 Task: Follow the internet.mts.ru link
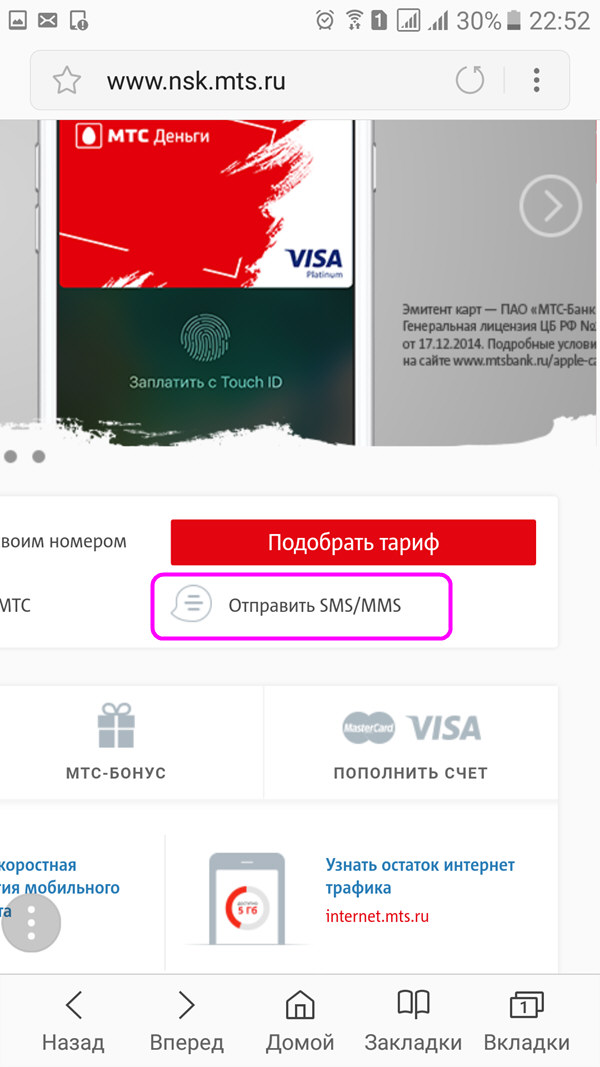pyautogui.click(x=377, y=916)
